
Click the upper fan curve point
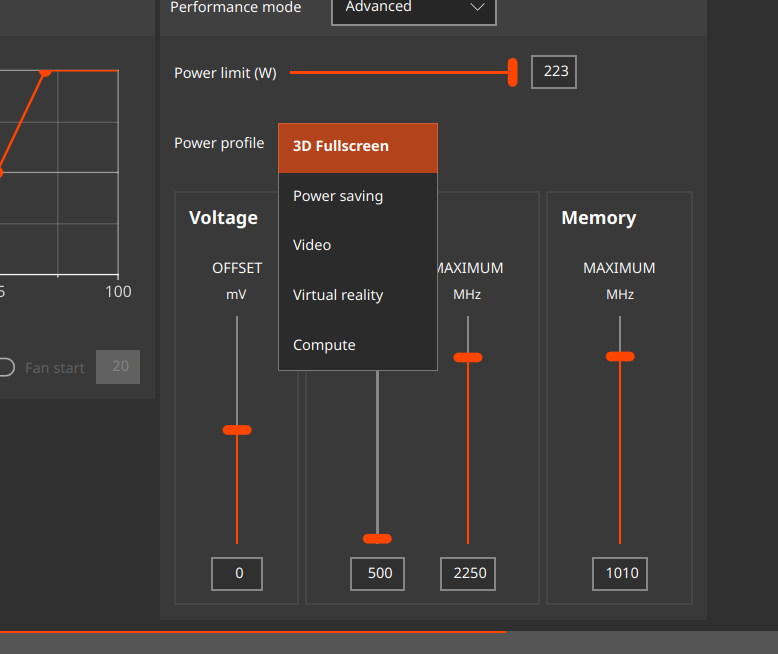coord(45,71)
